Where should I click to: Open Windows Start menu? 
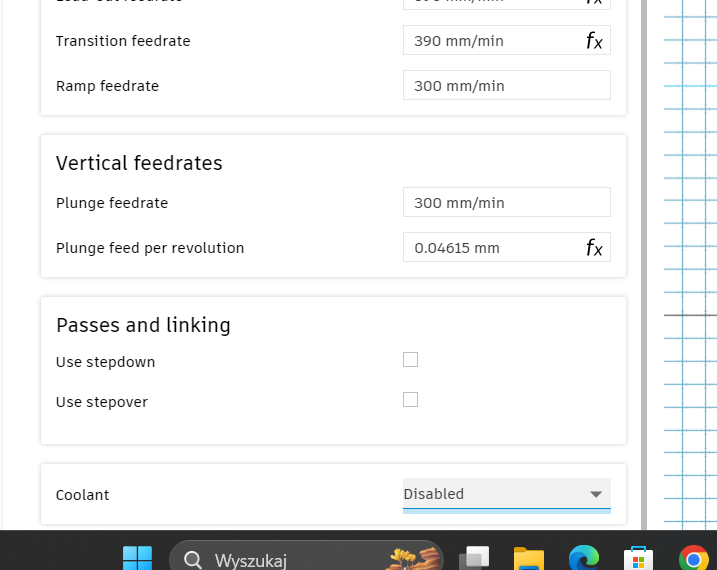point(137,558)
